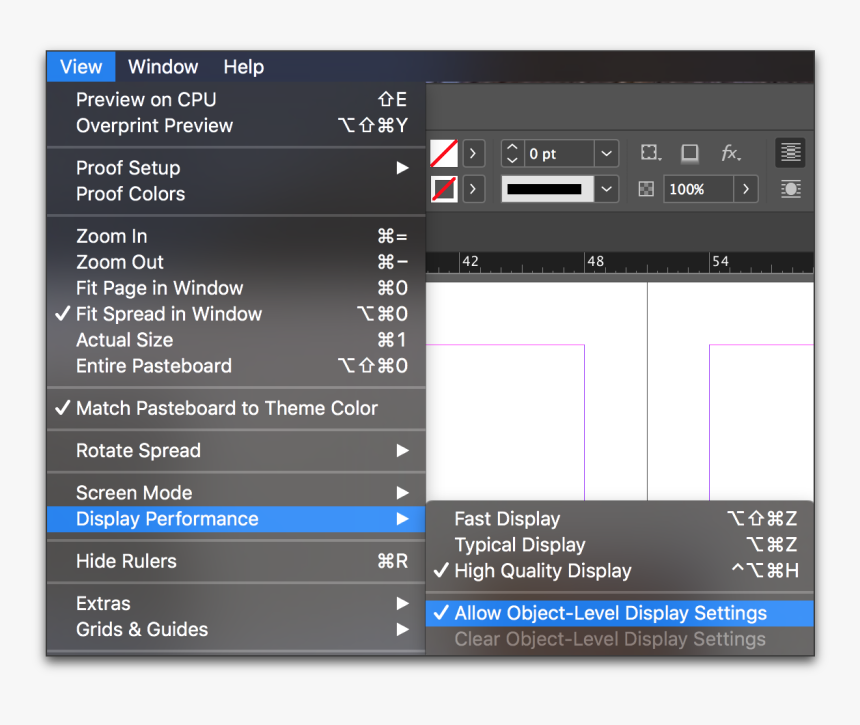This screenshot has height=725, width=860.
Task: Select the stroke swatch with red slash
Action: point(443,189)
